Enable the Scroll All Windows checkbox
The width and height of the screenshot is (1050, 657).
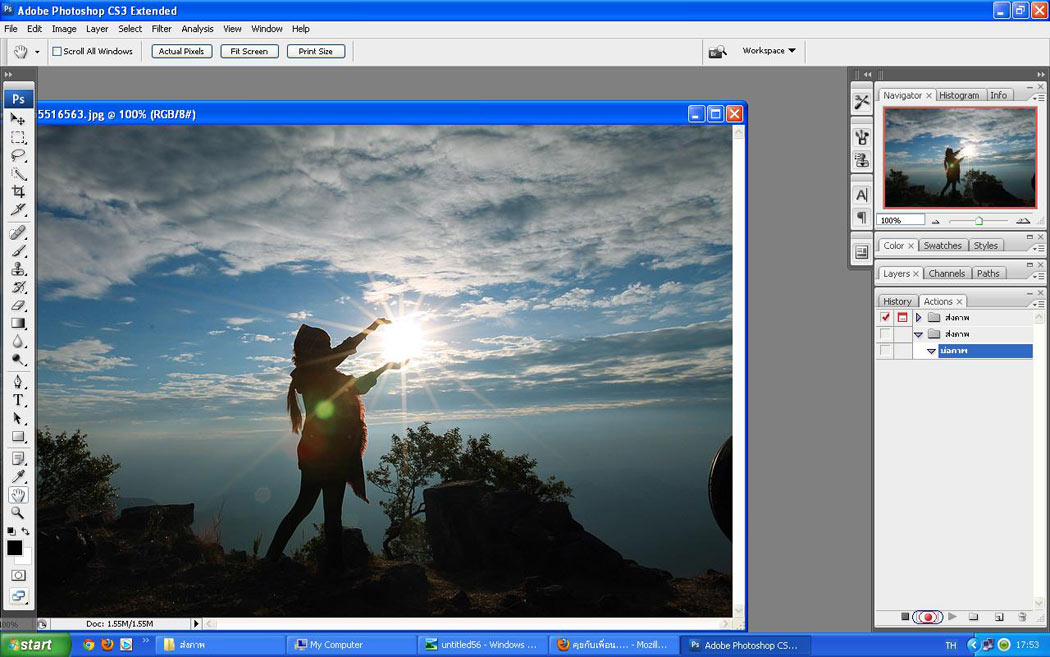57,51
